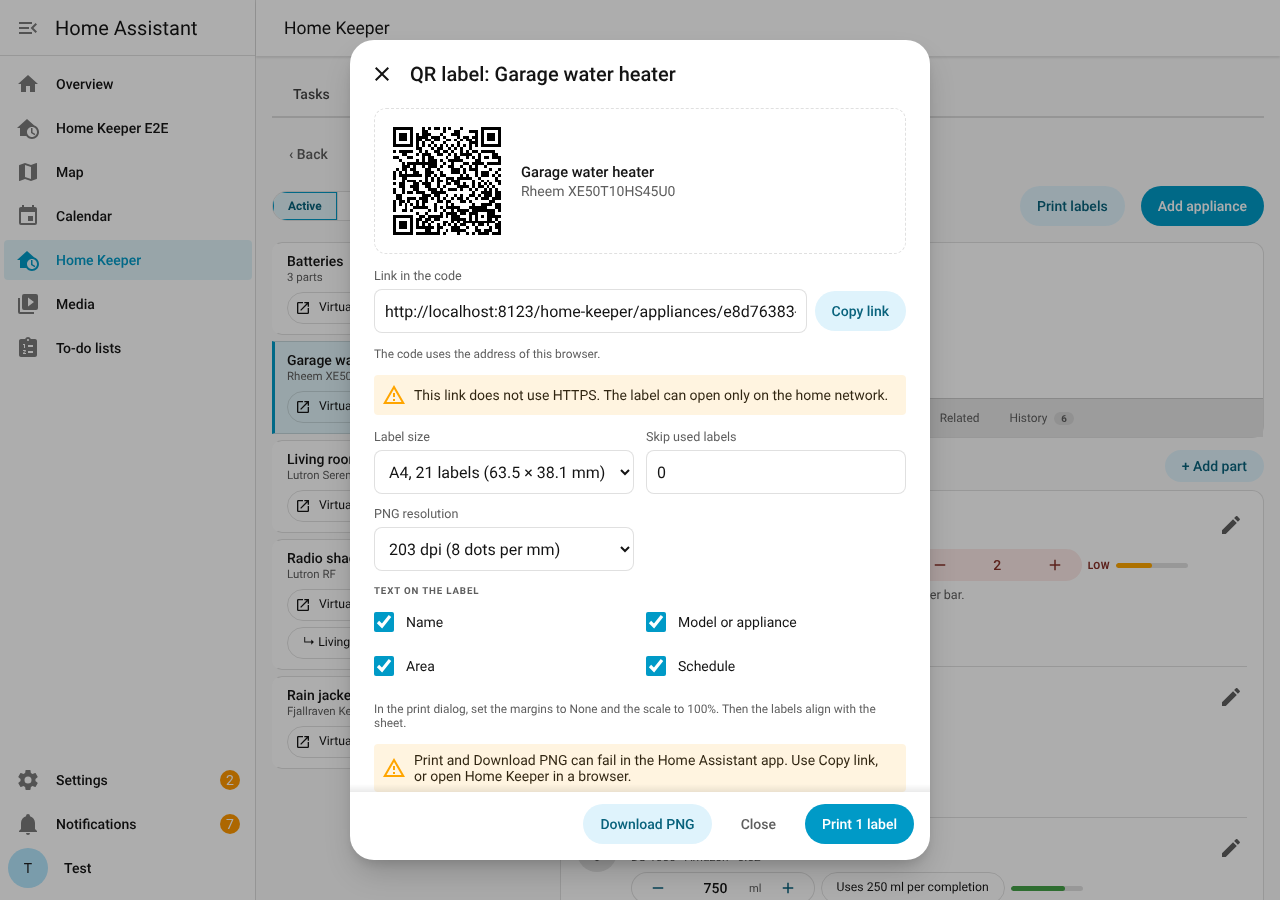Image resolution: width=1280 pixels, height=900 pixels.
Task: Switch to the Tasks tab
Action: (311, 94)
